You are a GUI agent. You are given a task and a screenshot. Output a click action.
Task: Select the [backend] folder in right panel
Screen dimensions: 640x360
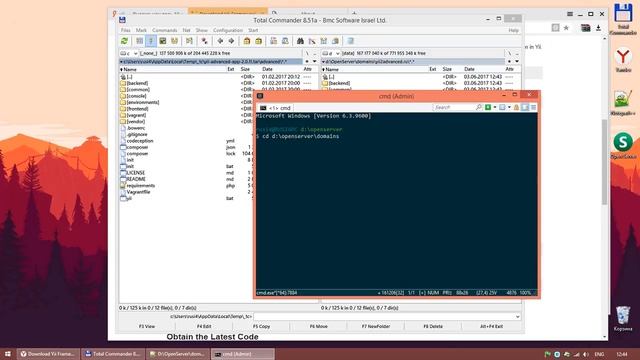tap(339, 83)
